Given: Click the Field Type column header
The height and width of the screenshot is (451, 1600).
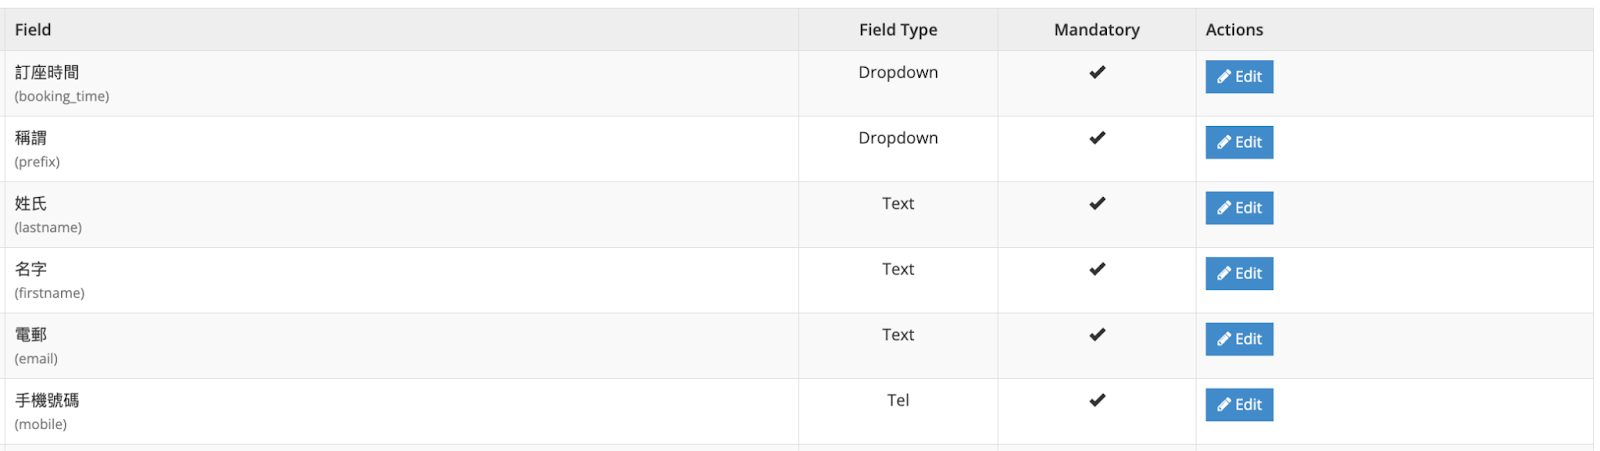Looking at the screenshot, I should 898,30.
